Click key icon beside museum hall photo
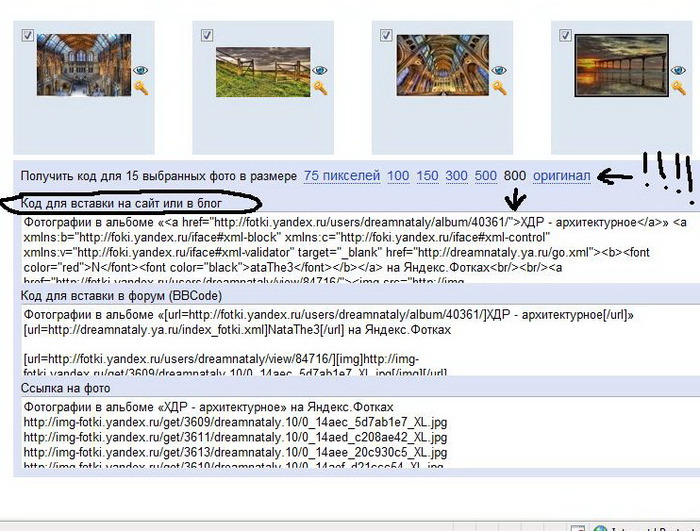The height and width of the screenshot is (531, 700). click(141, 88)
